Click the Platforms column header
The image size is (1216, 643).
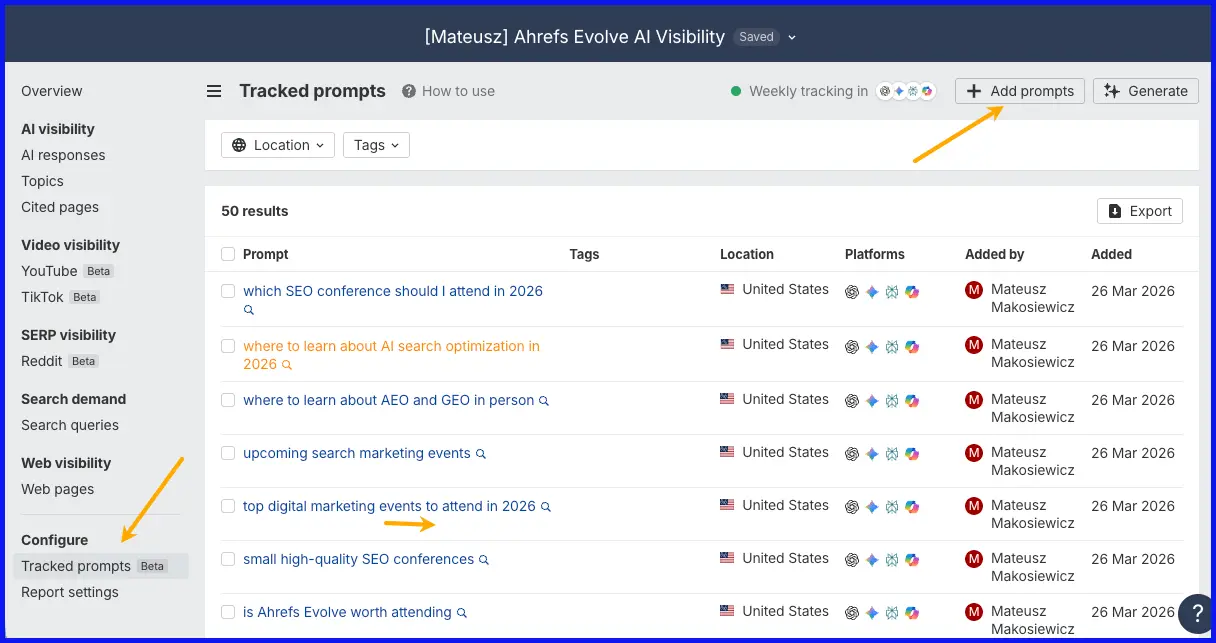(875, 254)
